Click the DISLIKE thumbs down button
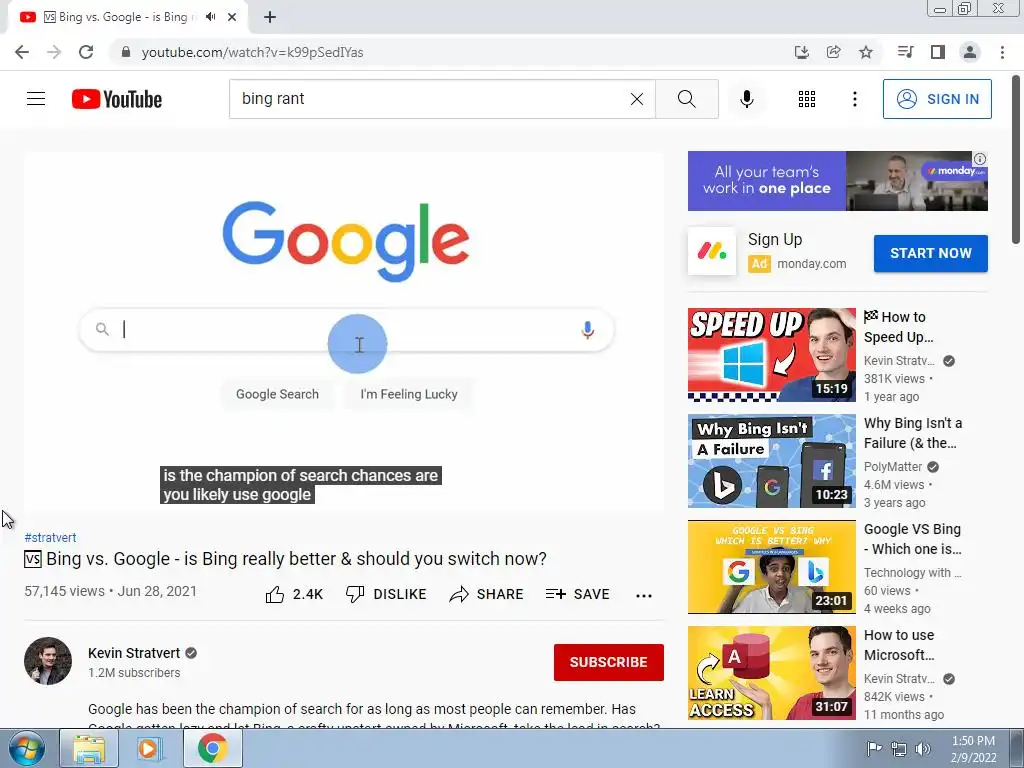The width and height of the screenshot is (1024, 768). [x=386, y=594]
